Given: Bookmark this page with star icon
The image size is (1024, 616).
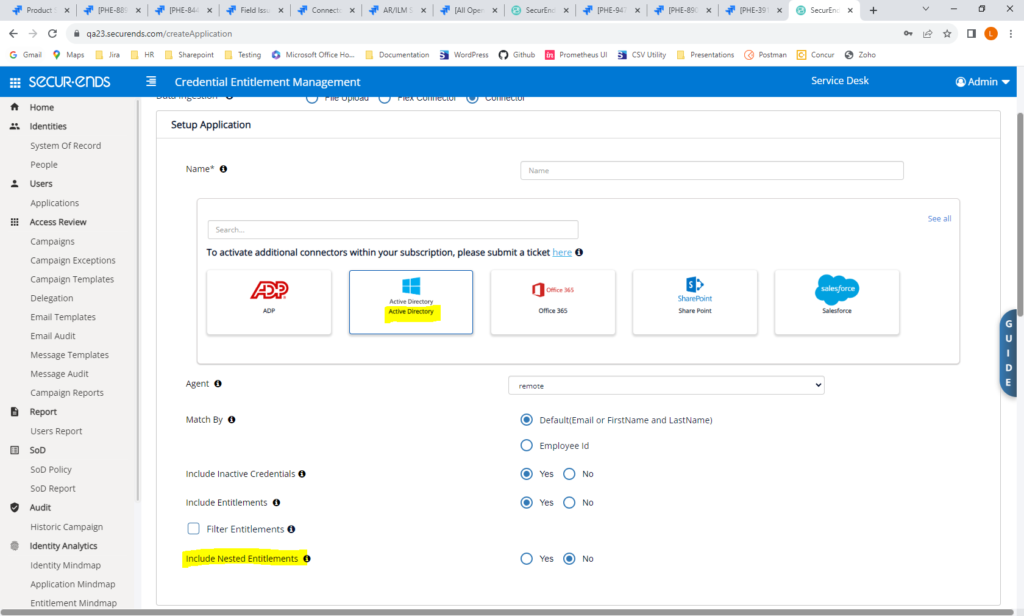Looking at the screenshot, I should pyautogui.click(x=947, y=33).
